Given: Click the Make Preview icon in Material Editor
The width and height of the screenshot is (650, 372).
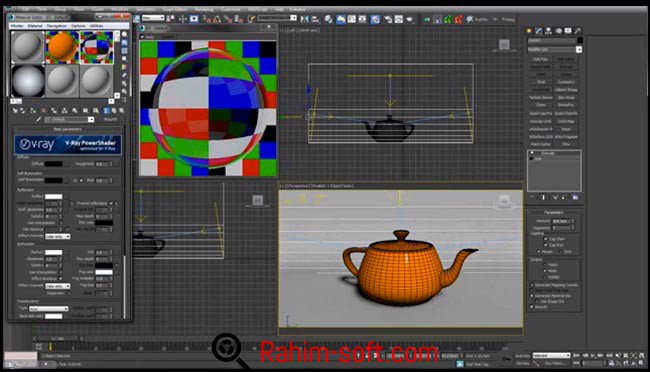Looking at the screenshot, I should pos(124,75).
